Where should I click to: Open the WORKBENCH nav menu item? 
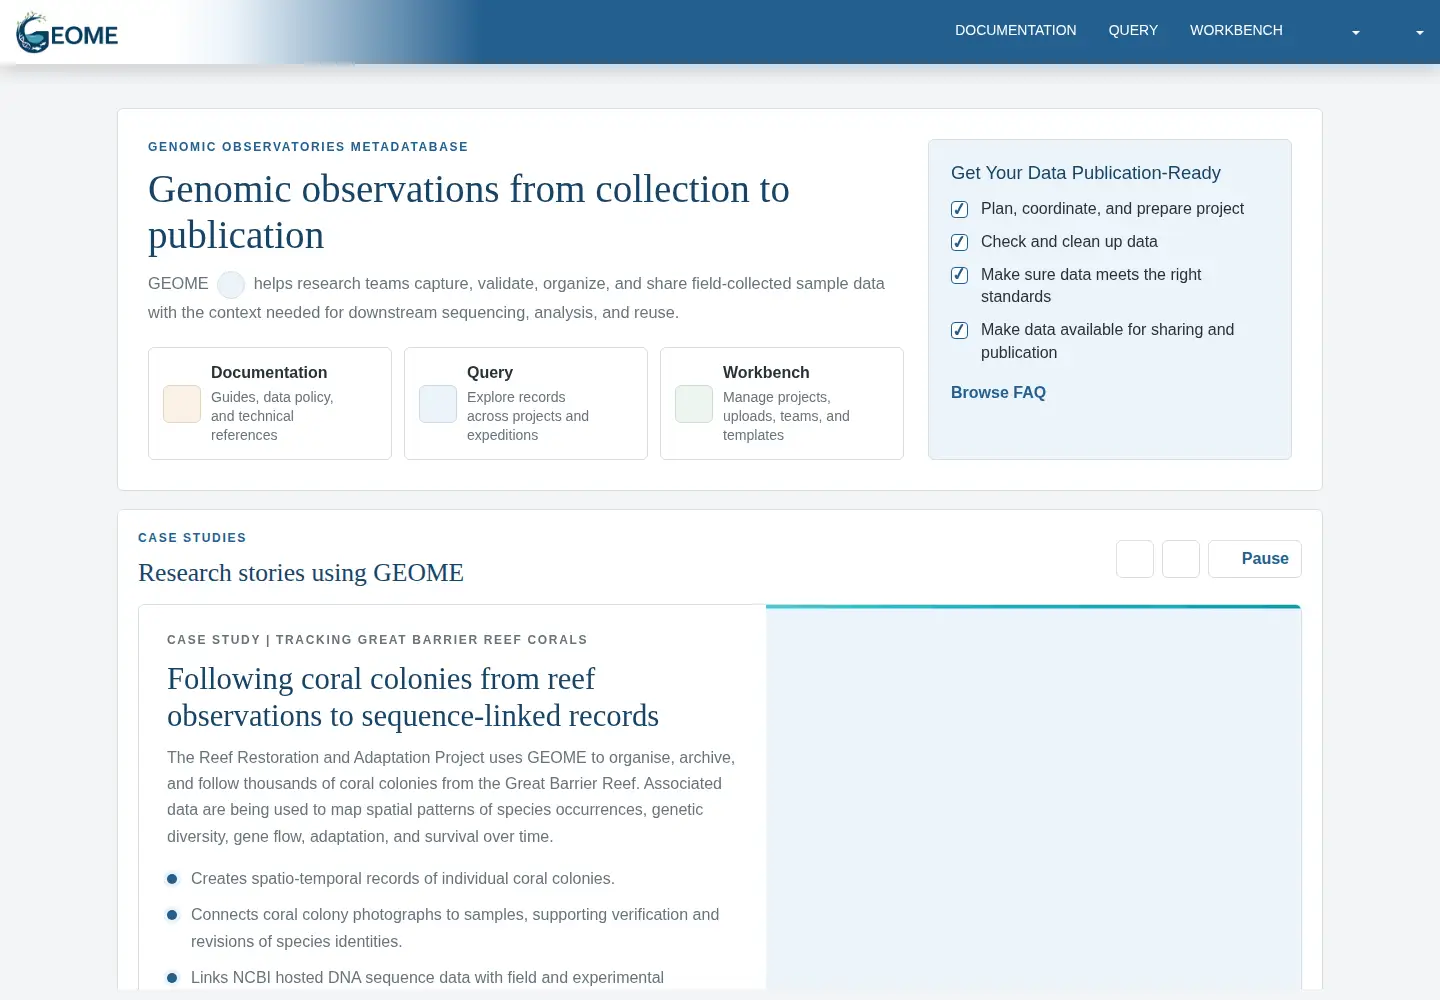coord(1236,30)
